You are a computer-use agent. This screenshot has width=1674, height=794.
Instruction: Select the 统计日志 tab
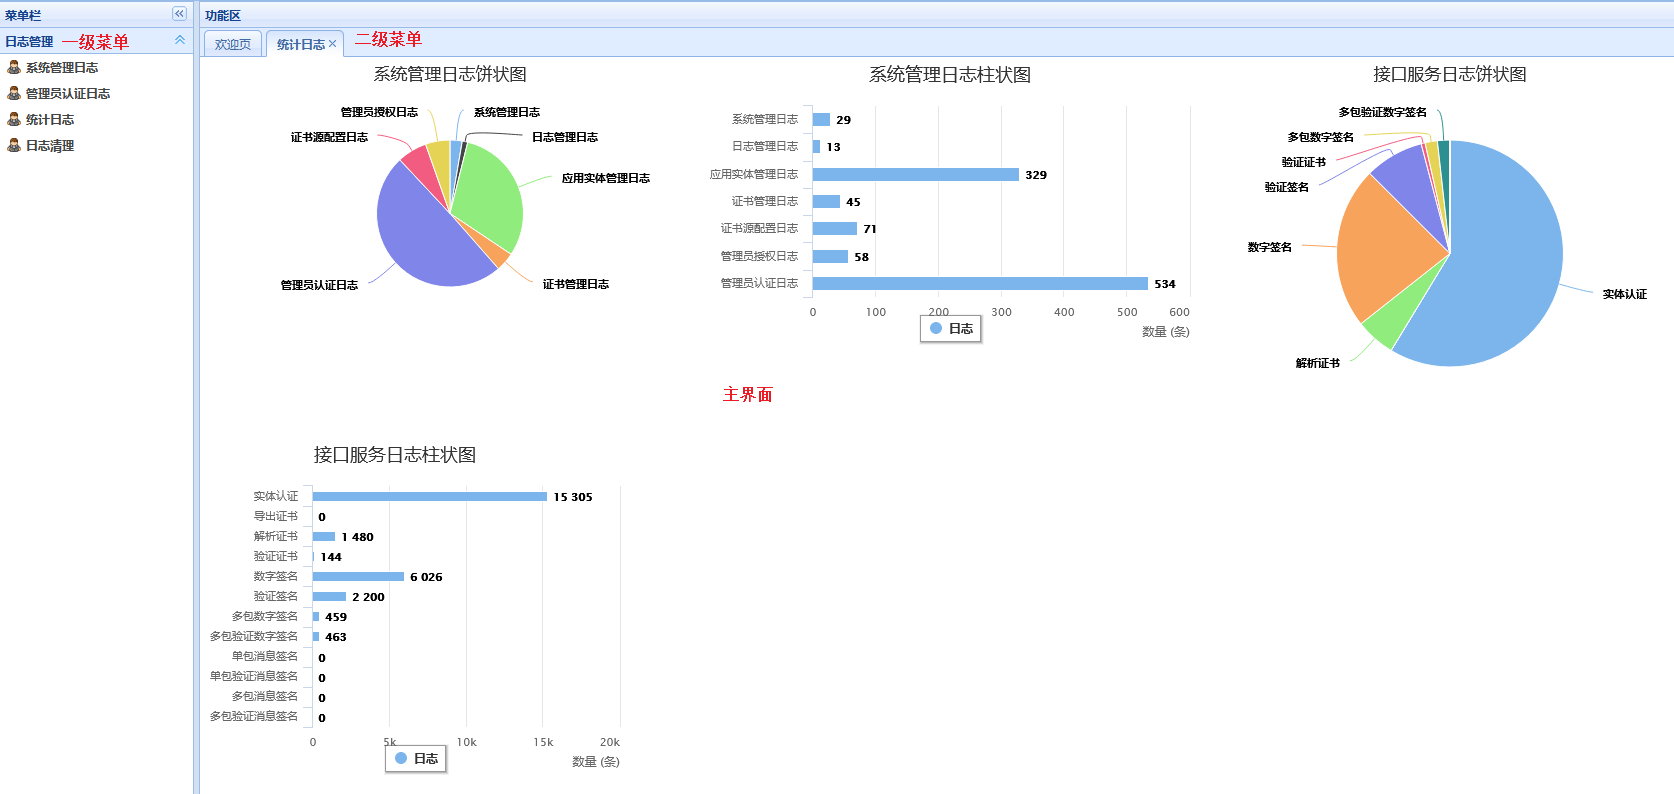[x=300, y=44]
